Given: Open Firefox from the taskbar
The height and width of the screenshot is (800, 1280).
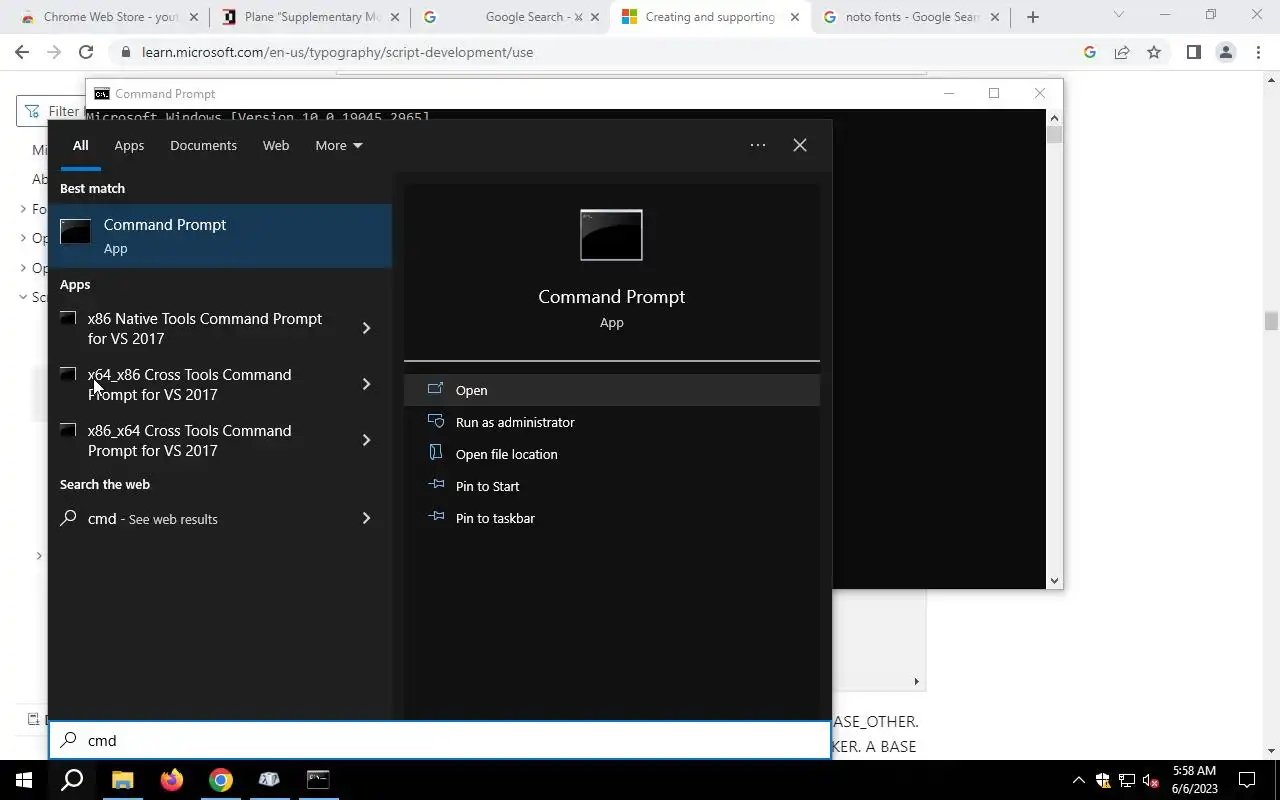Looking at the screenshot, I should [171, 780].
